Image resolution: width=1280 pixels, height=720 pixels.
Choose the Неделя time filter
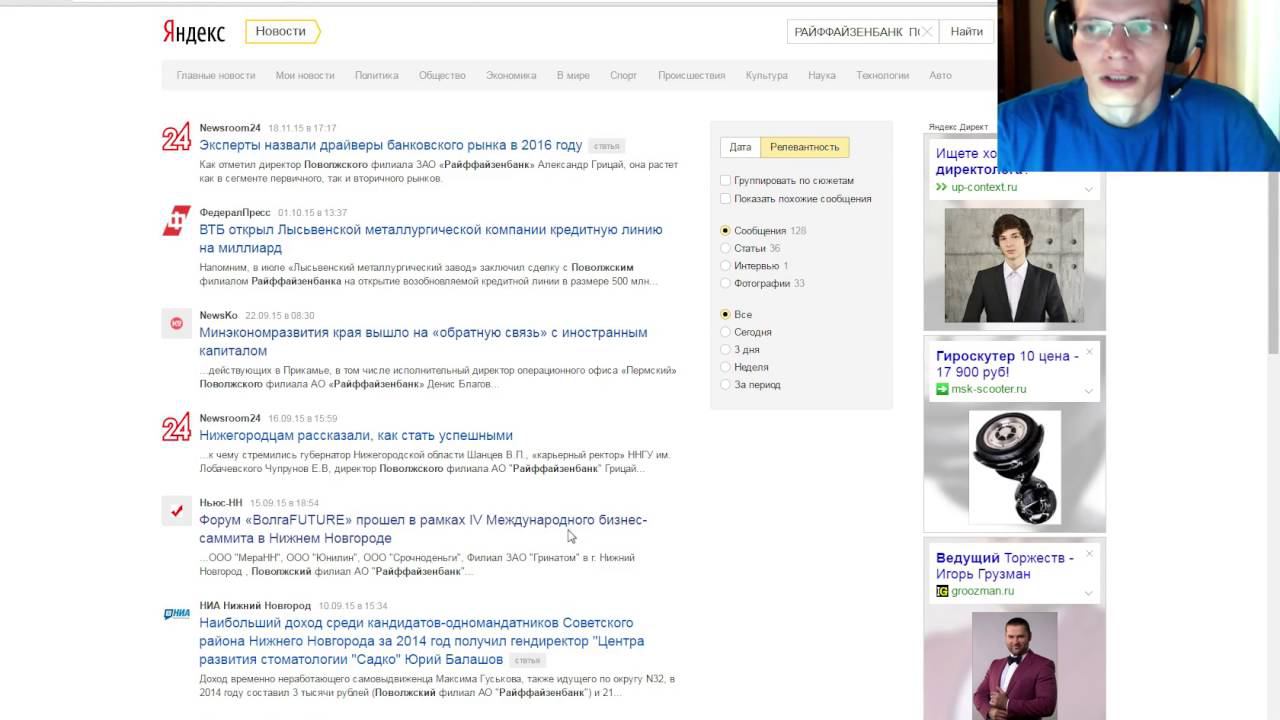[726, 367]
